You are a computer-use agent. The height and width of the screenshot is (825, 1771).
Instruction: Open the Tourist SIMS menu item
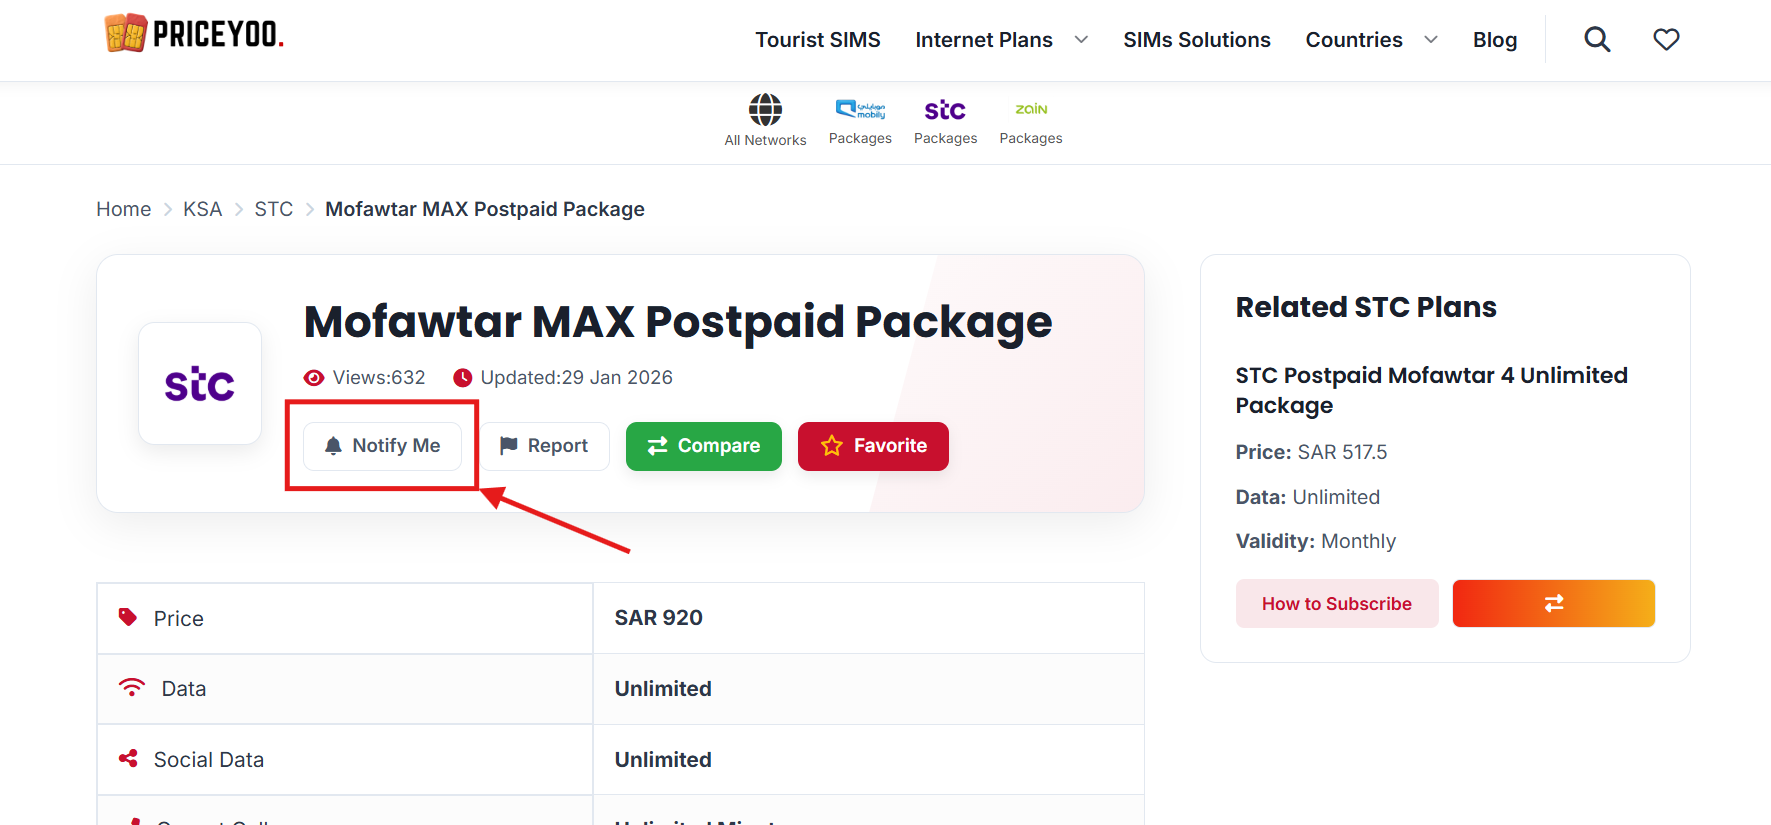click(x=817, y=40)
